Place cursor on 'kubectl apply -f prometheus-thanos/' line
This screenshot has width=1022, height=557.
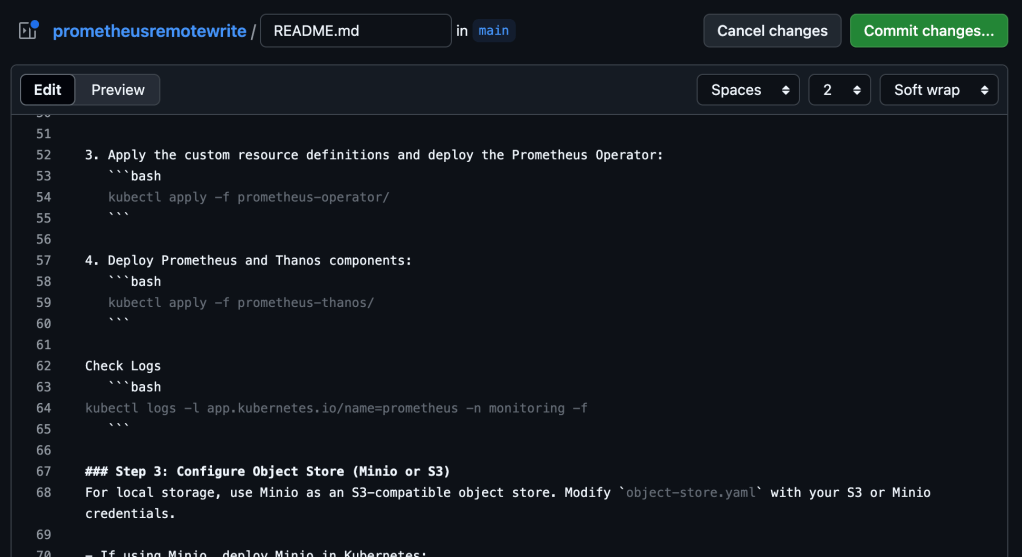(x=241, y=303)
